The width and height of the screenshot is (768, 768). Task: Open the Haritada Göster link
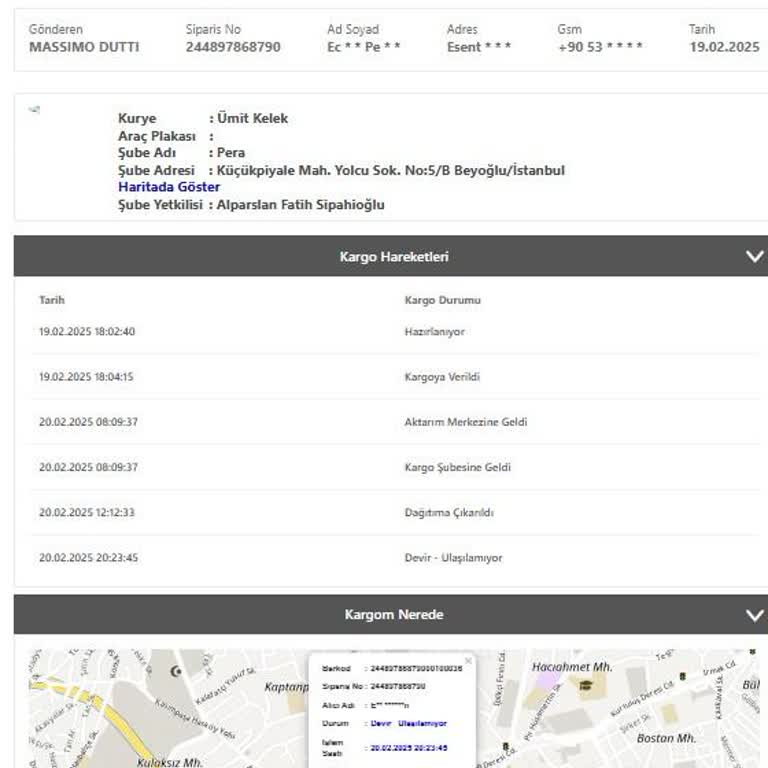169,187
